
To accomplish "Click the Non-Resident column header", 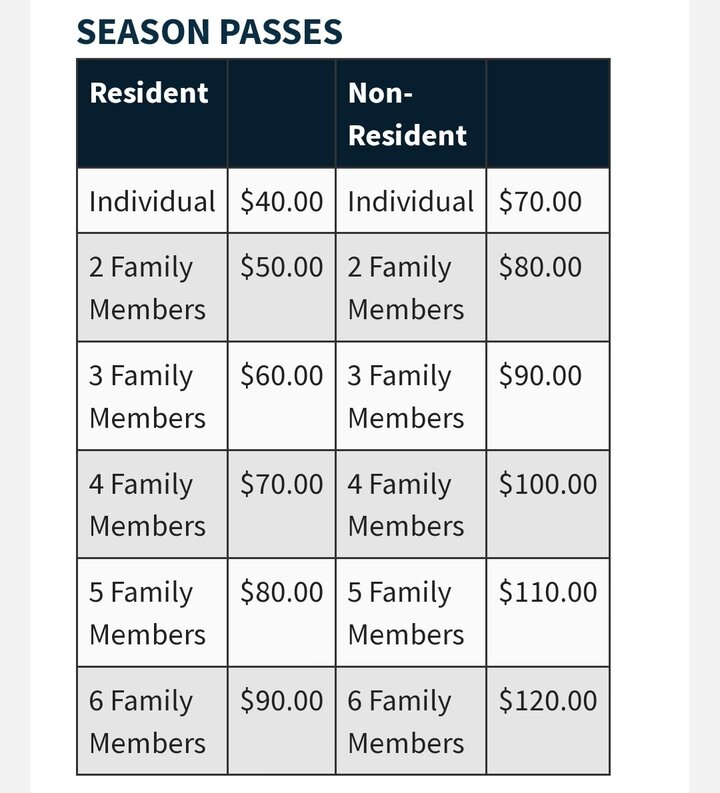I will pos(407,114).
